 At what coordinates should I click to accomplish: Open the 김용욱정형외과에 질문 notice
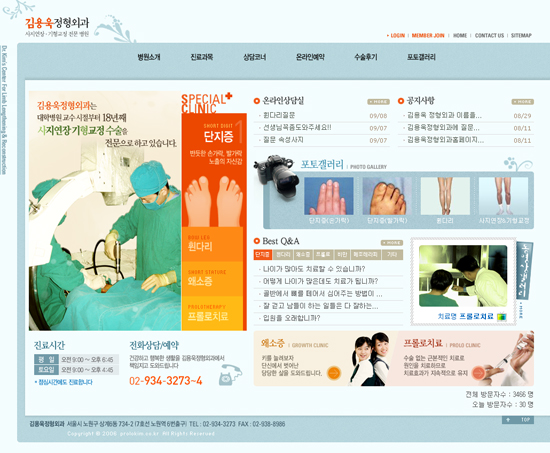443,128
